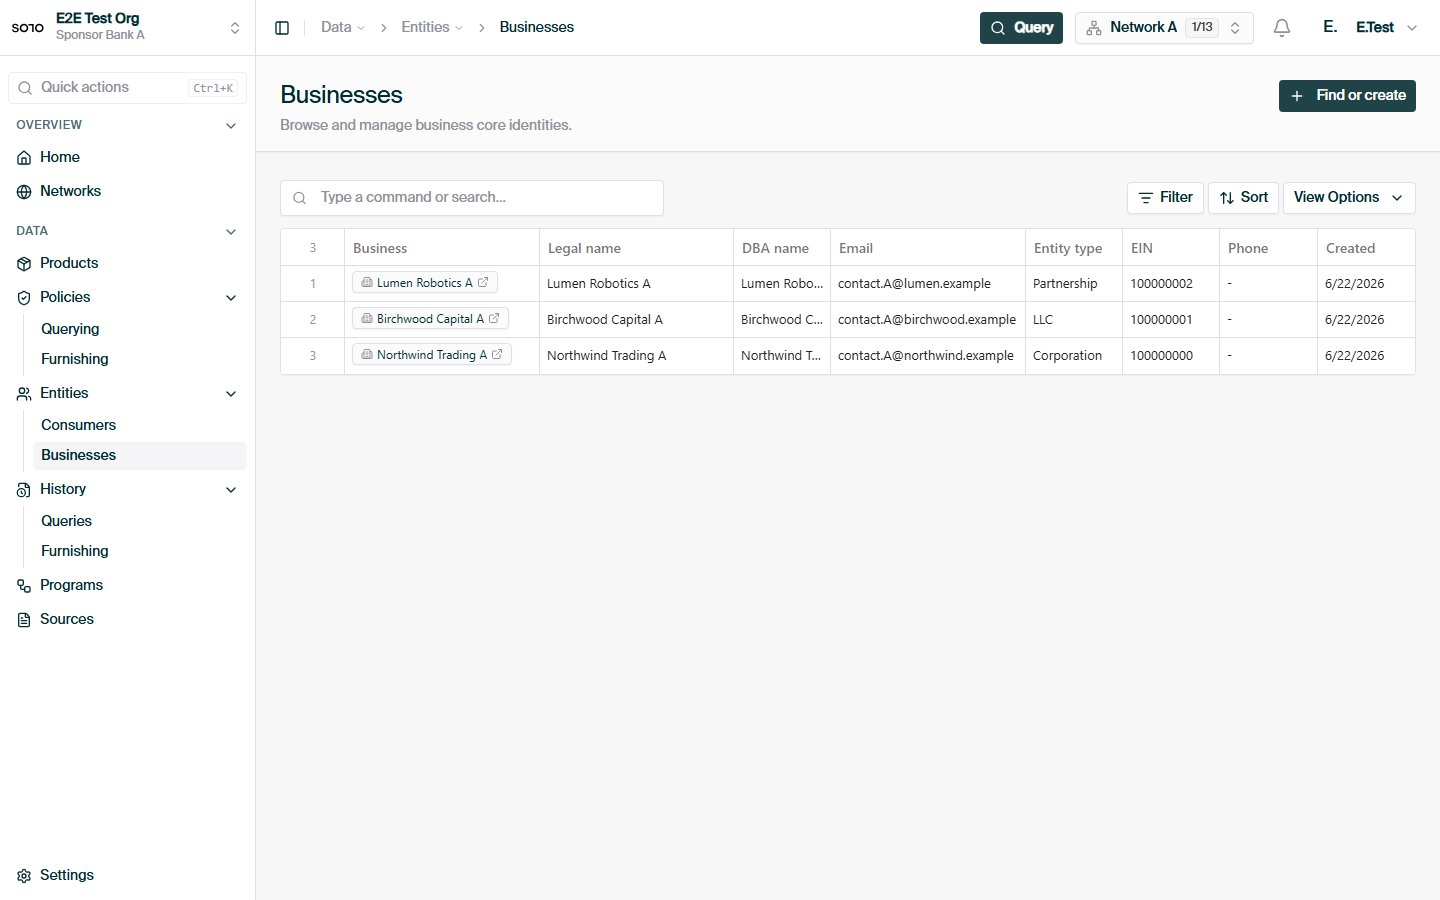Collapse the Policies submenu chevron
Screen dimensions: 1440x900
coord(231,298)
